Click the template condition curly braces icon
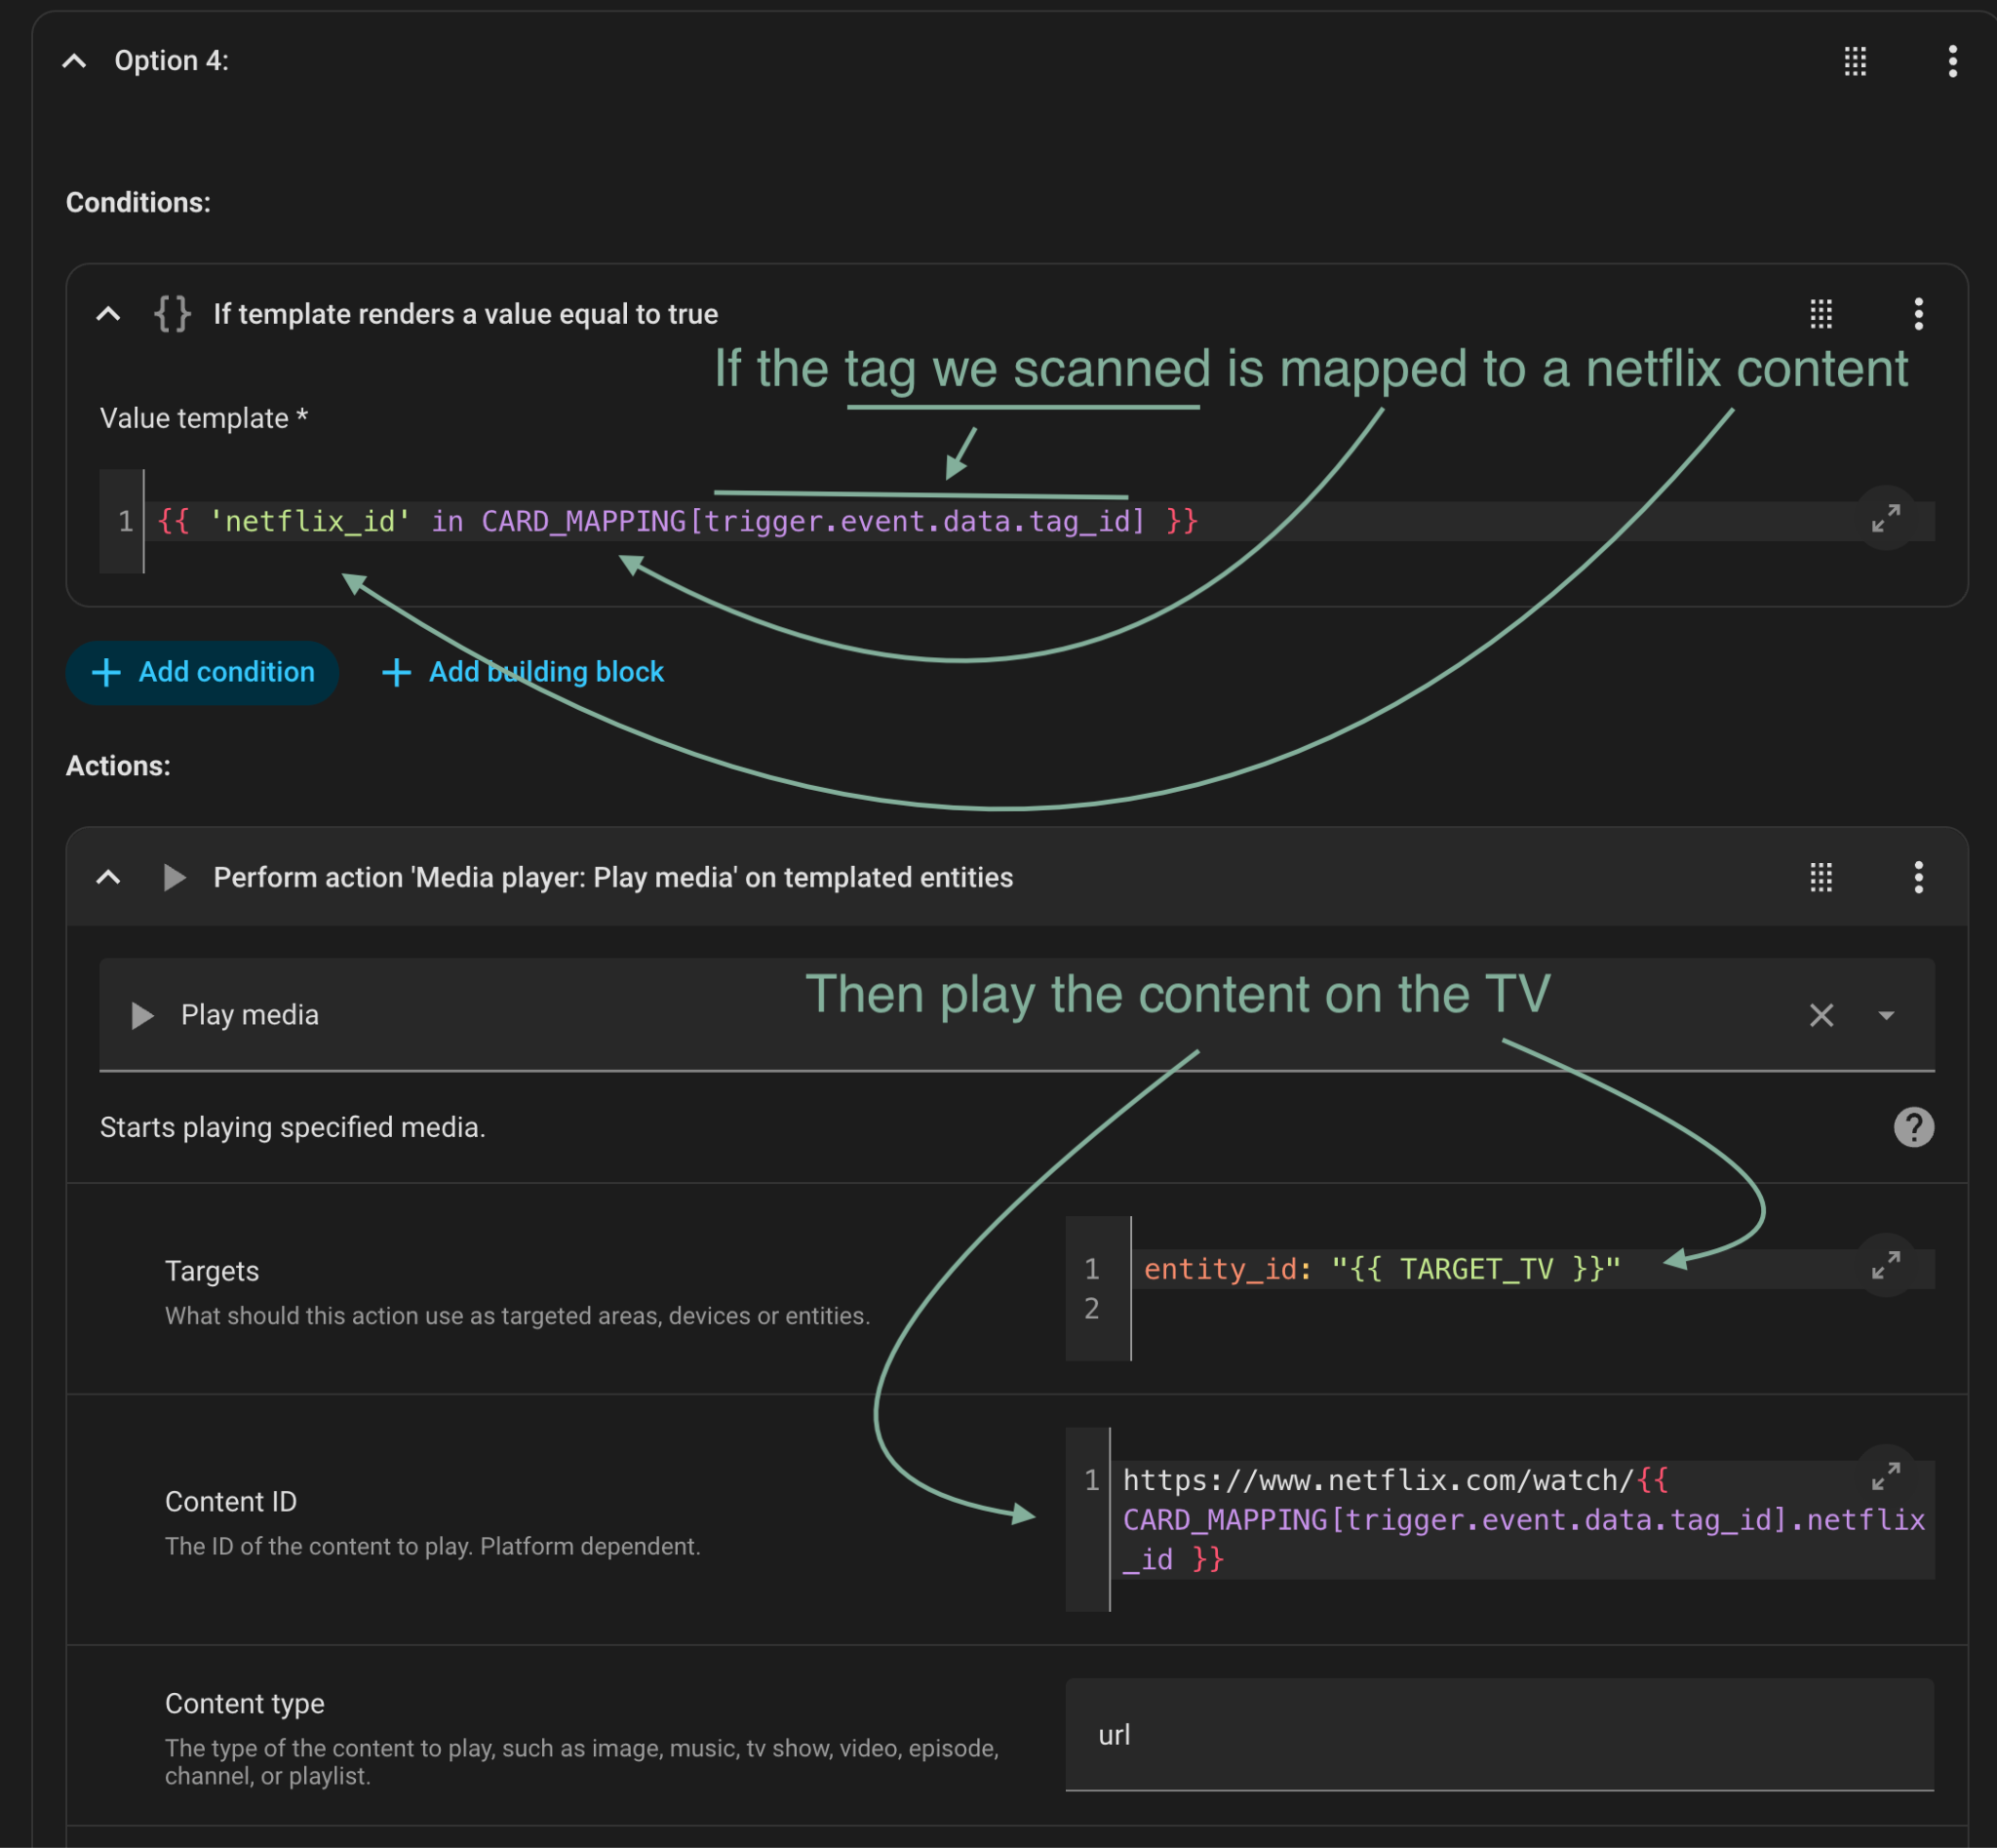1997x1848 pixels. click(x=172, y=314)
